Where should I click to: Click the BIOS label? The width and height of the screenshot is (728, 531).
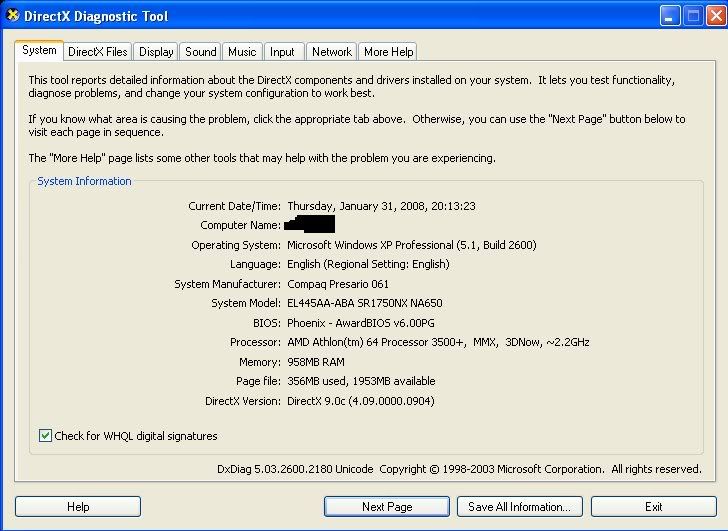267,323
